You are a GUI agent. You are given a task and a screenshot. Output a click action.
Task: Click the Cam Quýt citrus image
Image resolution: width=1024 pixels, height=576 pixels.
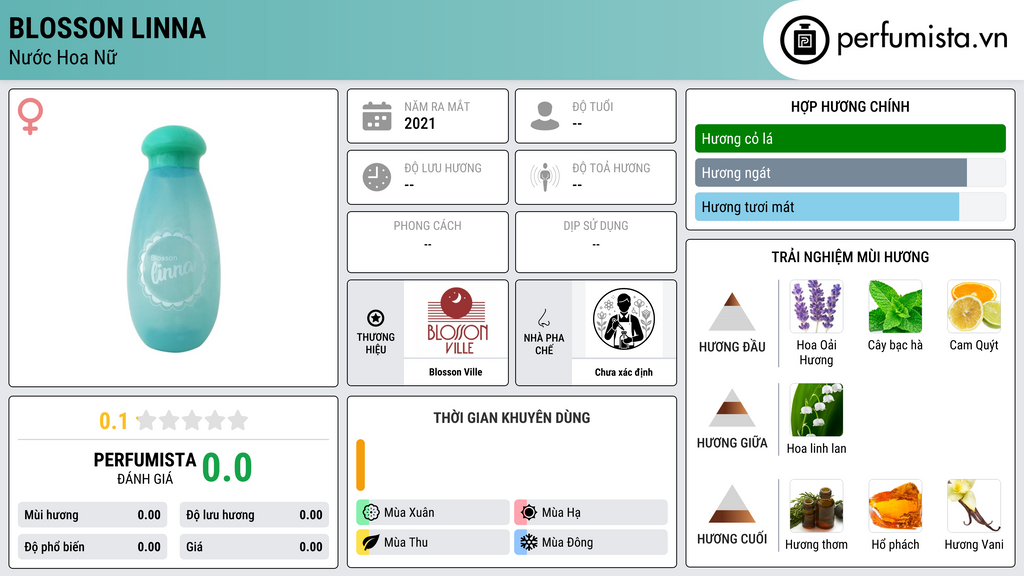click(974, 306)
